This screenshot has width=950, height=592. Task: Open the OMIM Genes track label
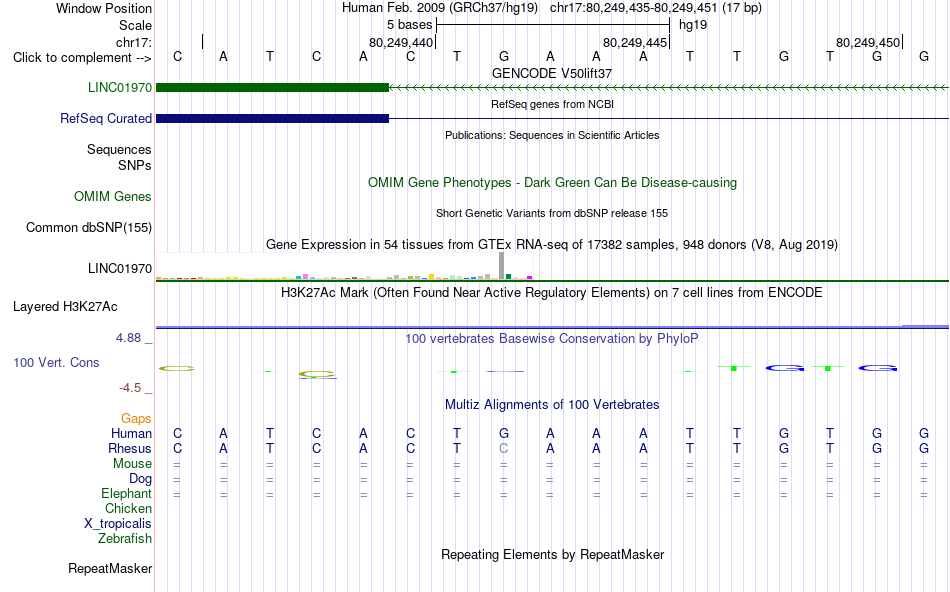click(113, 196)
